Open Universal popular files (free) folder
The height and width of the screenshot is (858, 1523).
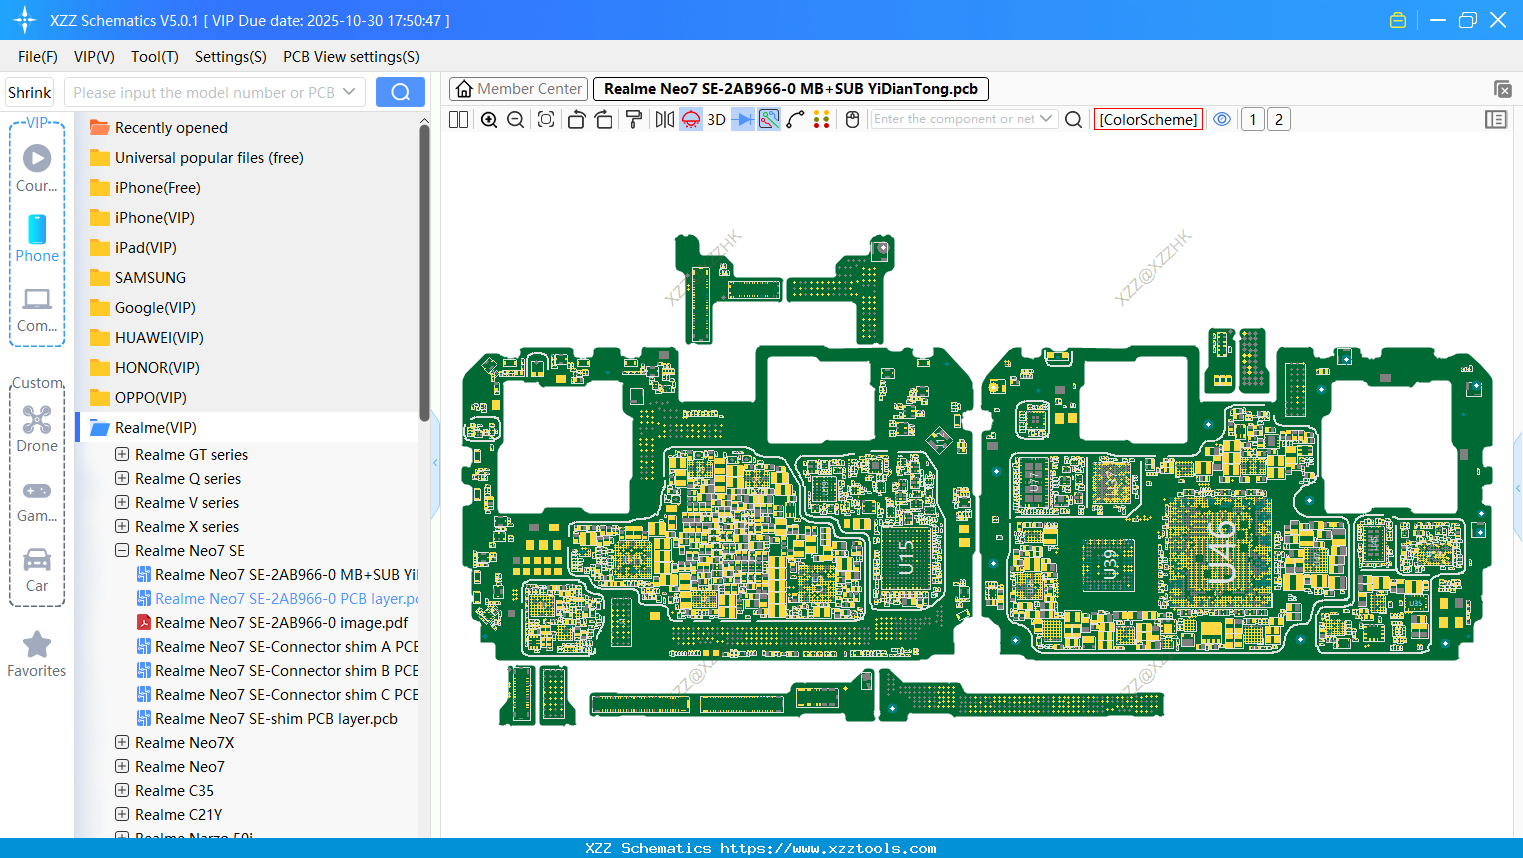coord(196,158)
